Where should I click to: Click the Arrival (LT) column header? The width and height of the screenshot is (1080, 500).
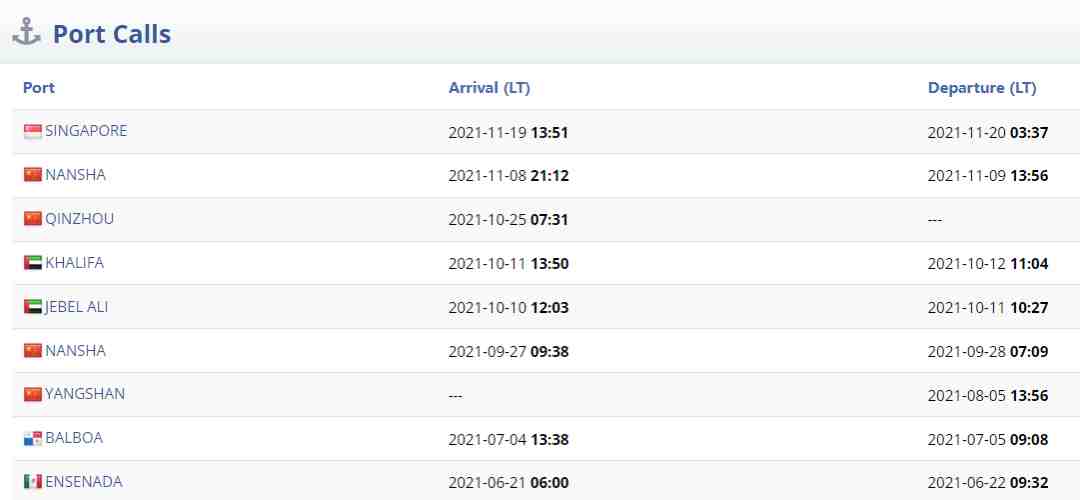(489, 88)
